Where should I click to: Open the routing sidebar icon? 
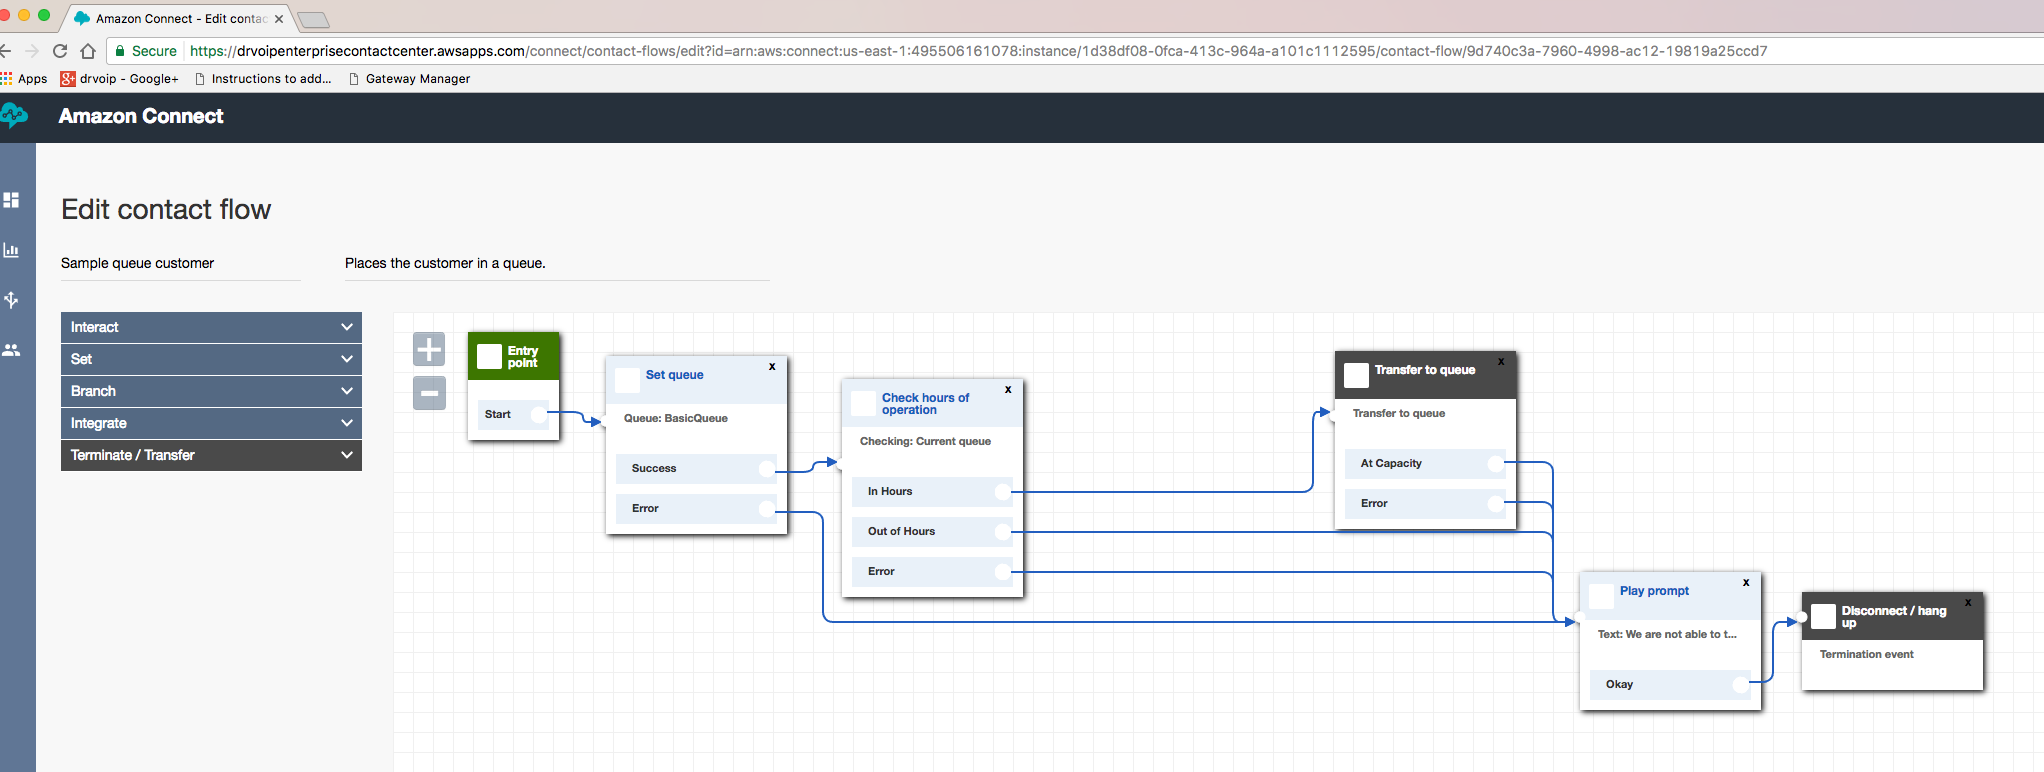11,300
